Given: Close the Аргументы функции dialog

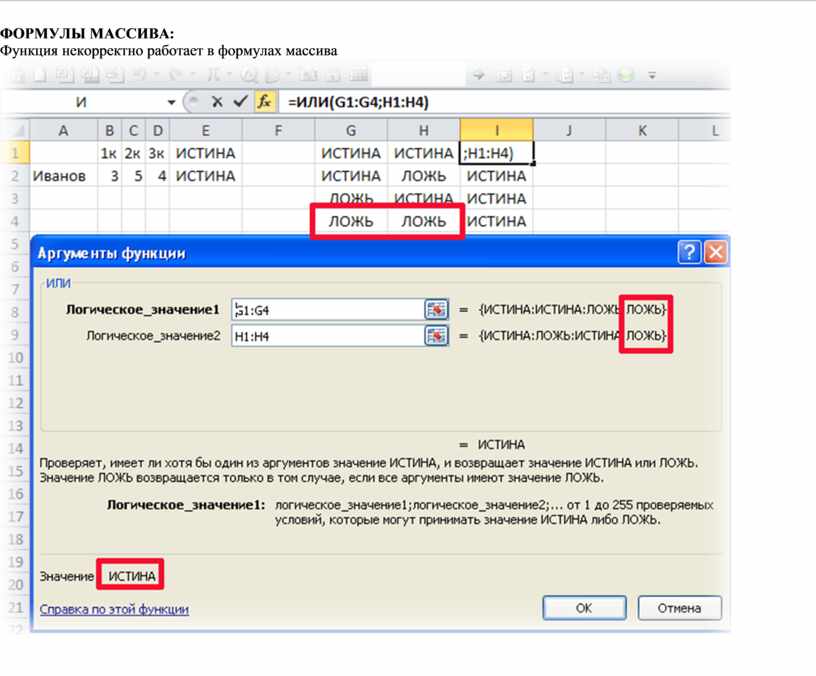Looking at the screenshot, I should coord(716,253).
